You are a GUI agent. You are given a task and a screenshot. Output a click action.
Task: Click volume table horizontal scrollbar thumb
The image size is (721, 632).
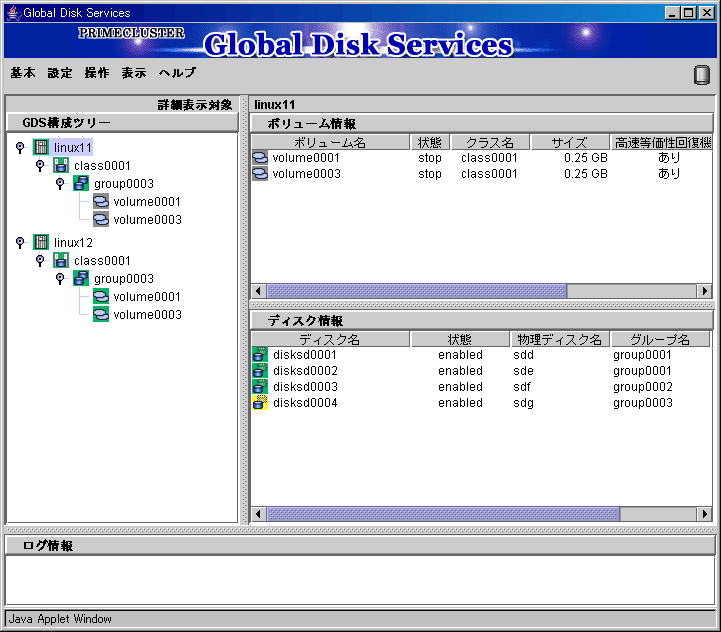coord(417,291)
